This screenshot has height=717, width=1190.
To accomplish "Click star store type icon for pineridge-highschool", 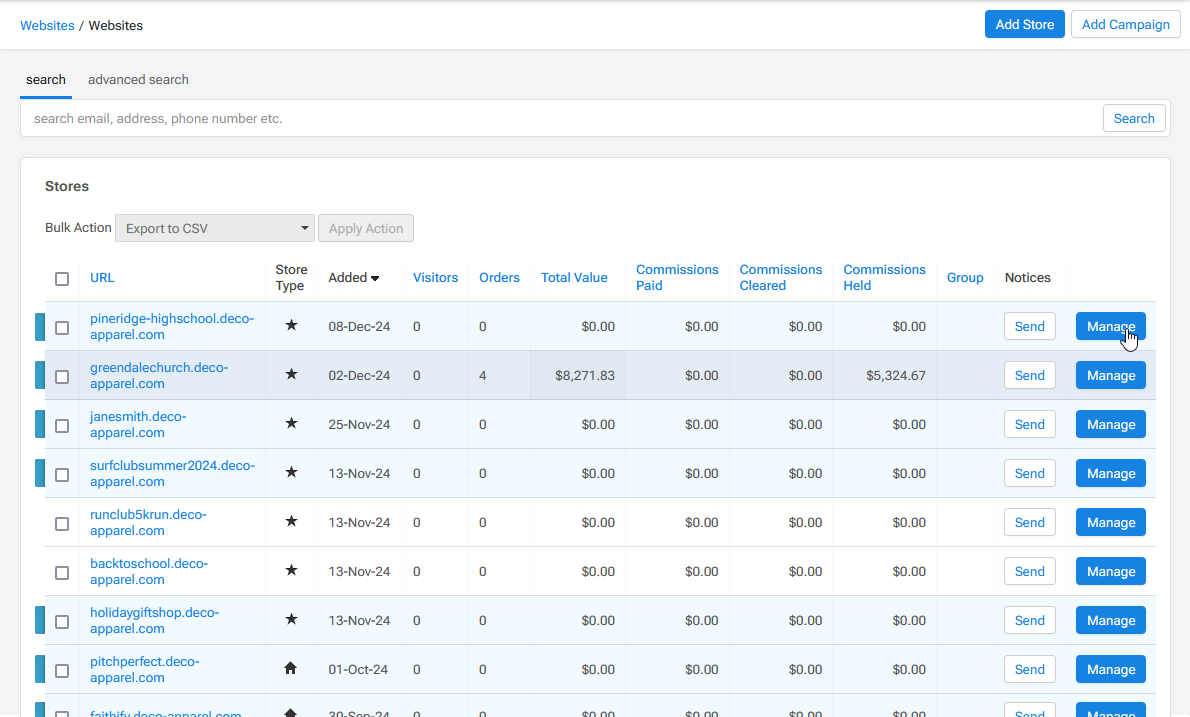I will pos(291,325).
